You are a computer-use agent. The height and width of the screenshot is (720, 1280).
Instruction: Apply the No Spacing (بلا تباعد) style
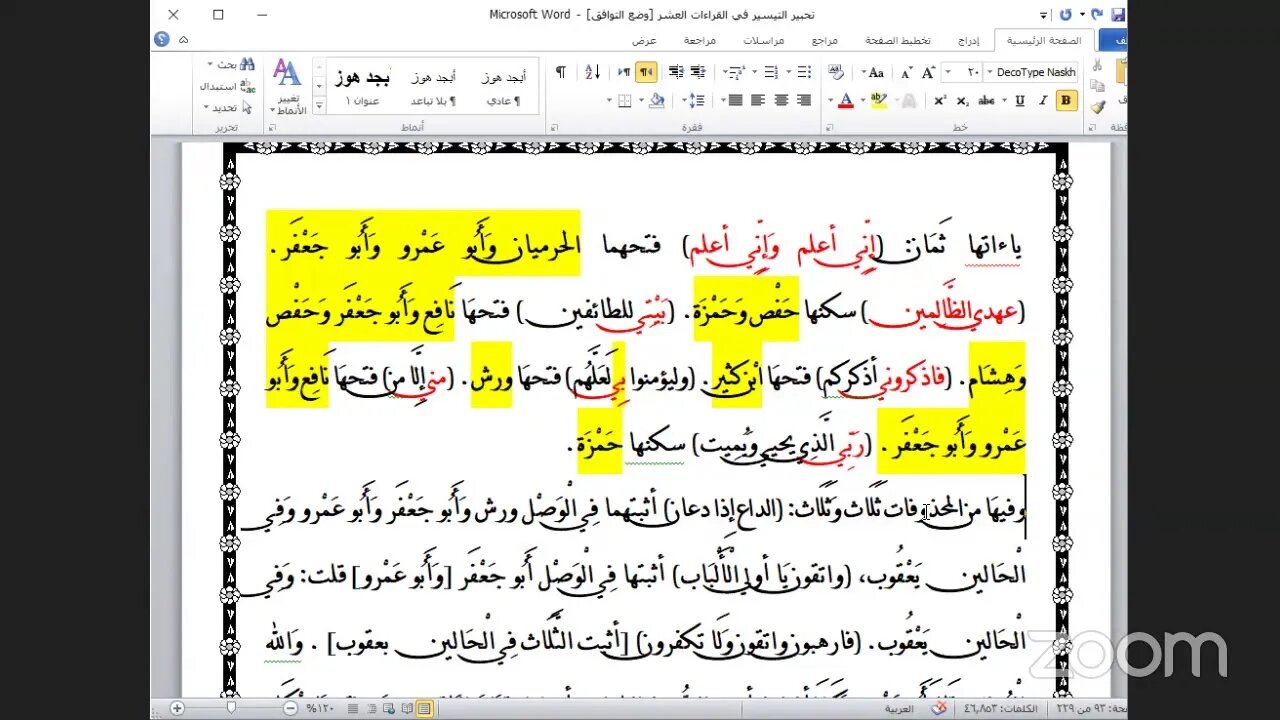(433, 86)
